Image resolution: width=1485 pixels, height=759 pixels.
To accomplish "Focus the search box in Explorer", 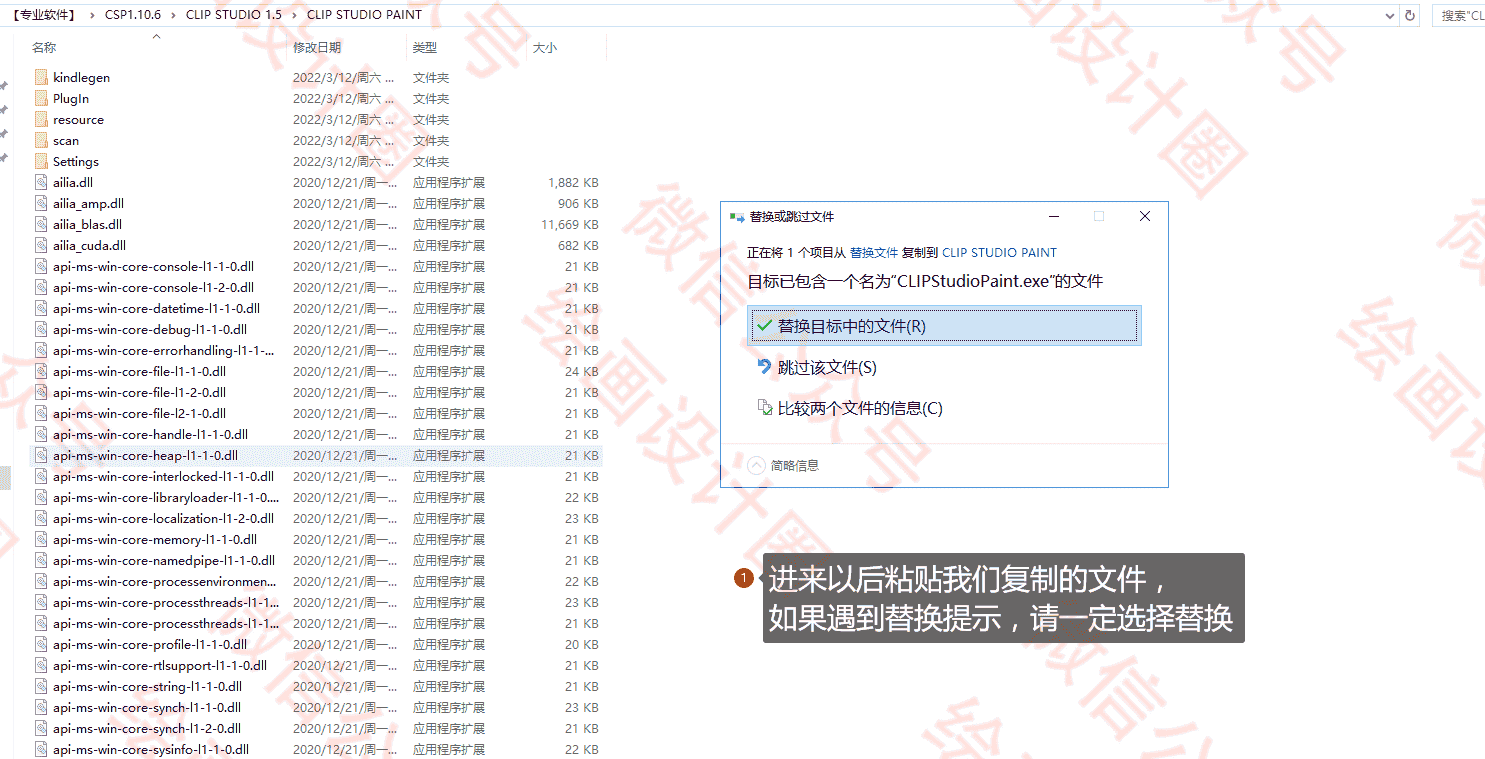I will click(1460, 15).
